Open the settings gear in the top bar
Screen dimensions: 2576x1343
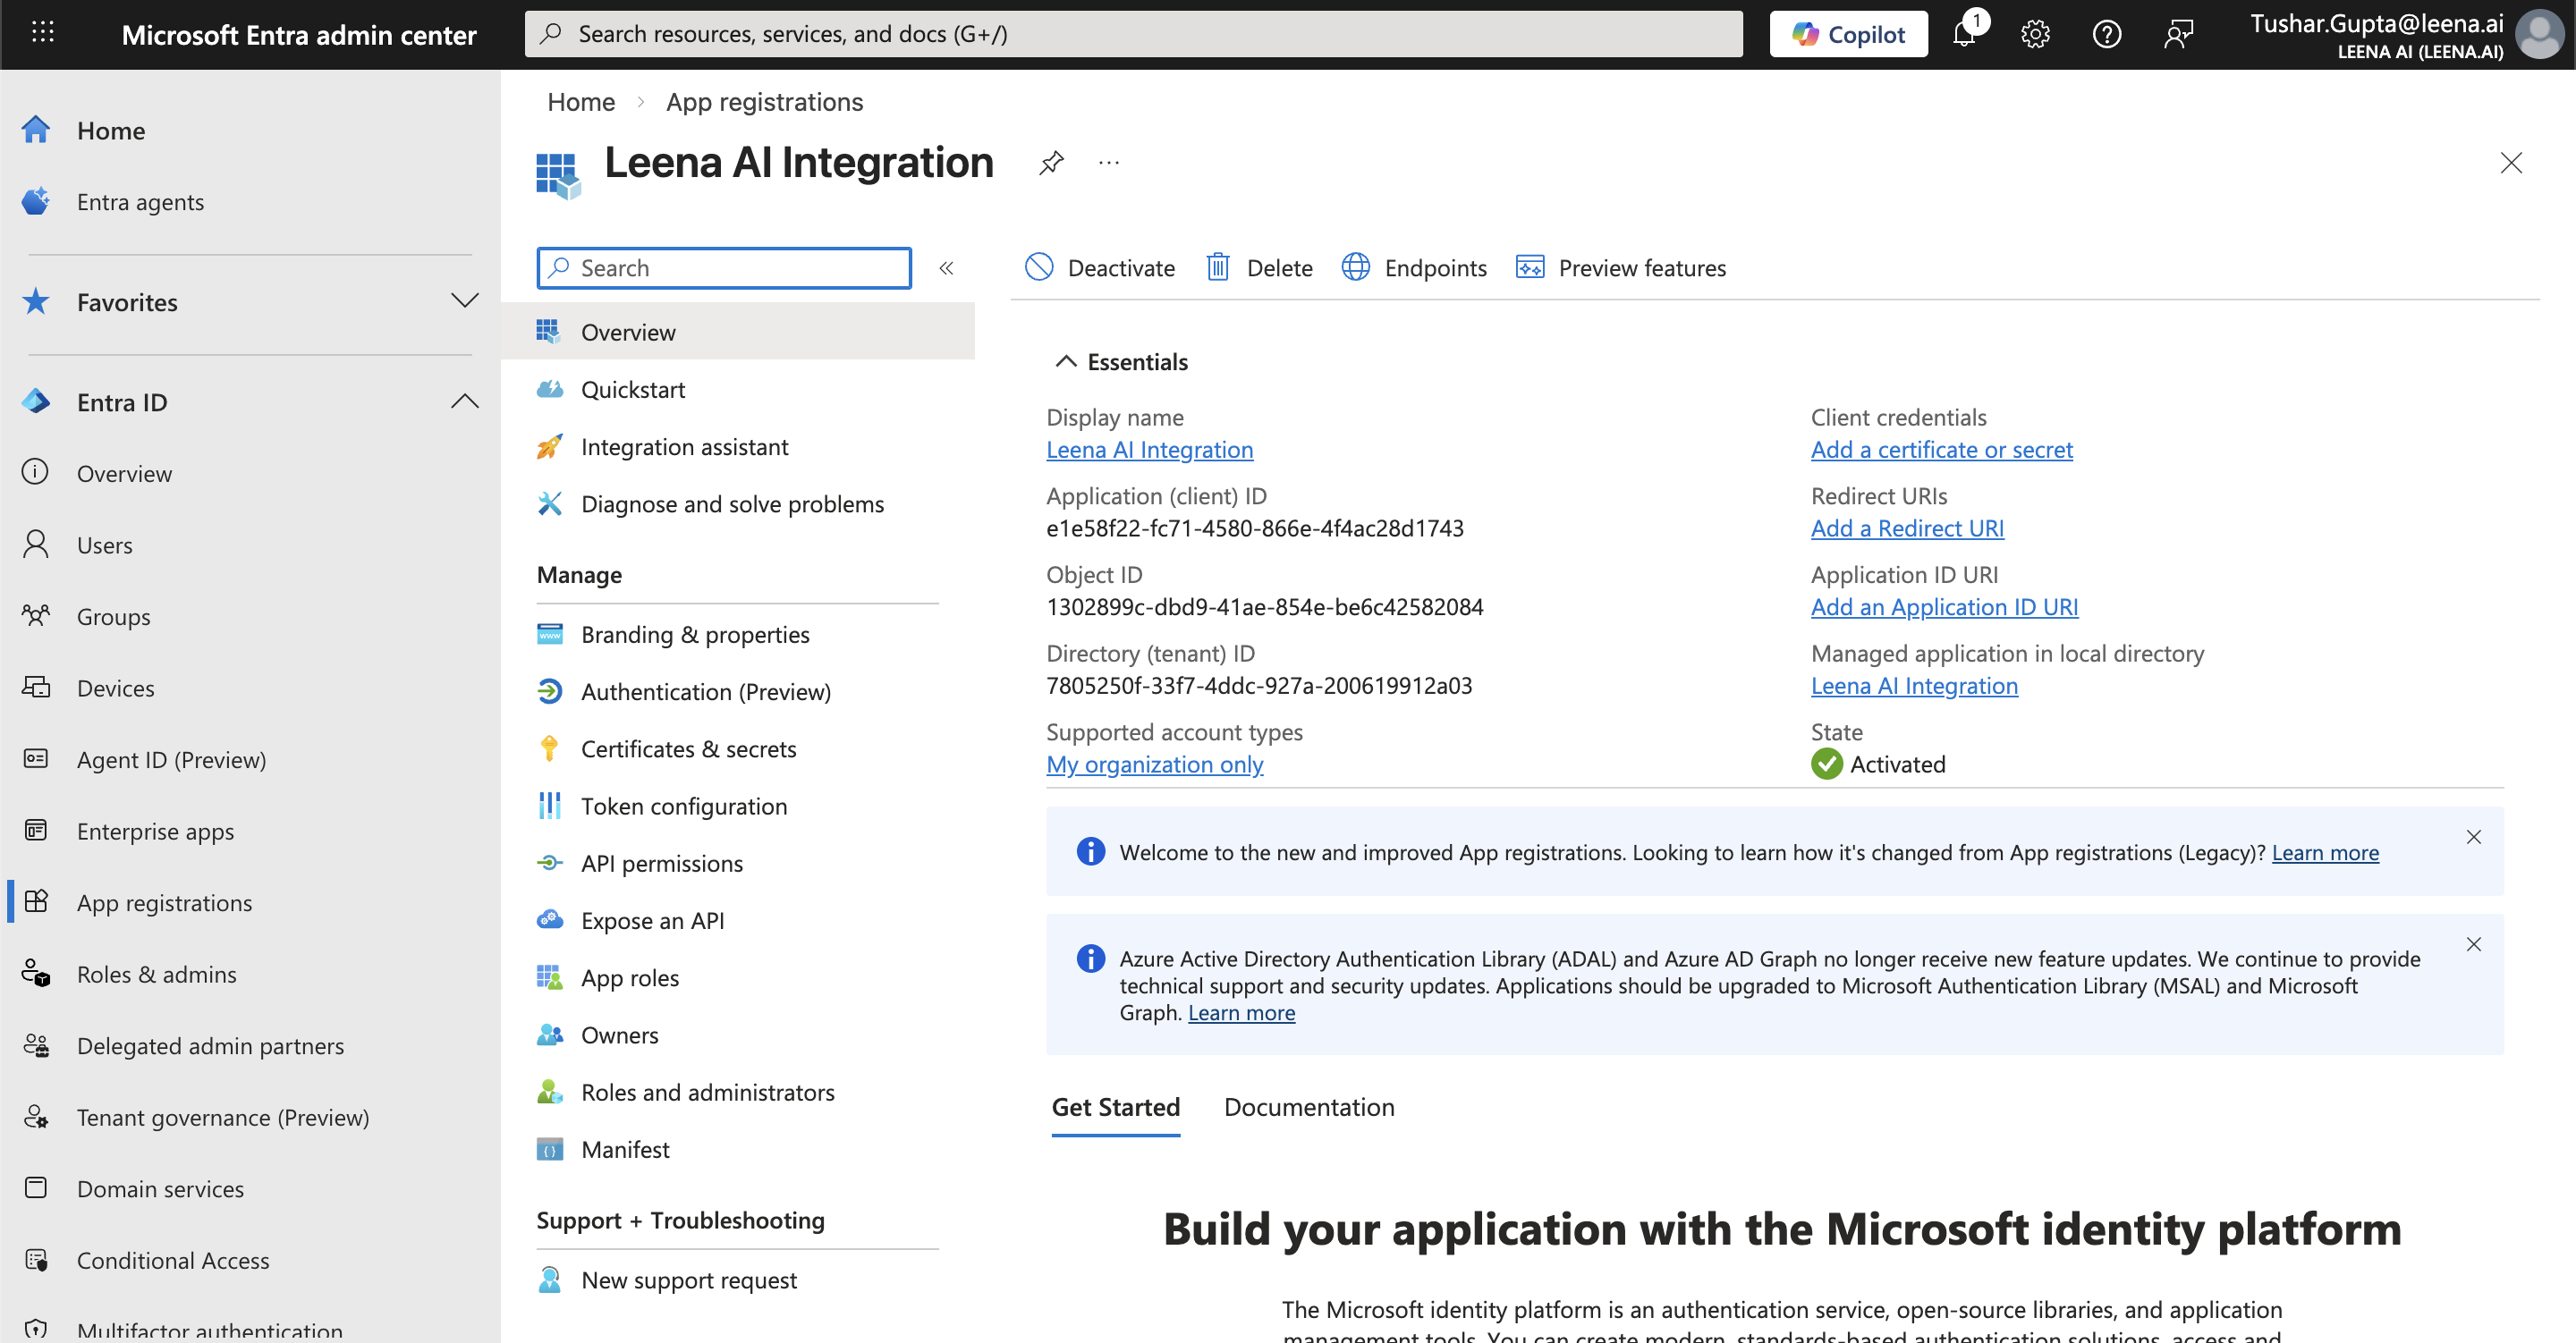[2035, 34]
